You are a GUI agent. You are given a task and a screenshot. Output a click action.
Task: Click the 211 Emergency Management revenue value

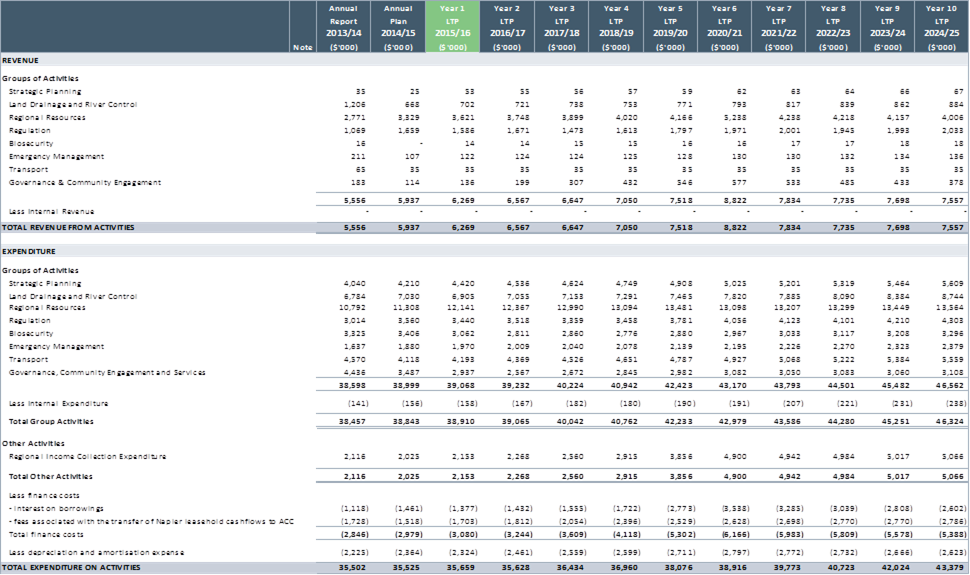pyautogui.click(x=359, y=157)
